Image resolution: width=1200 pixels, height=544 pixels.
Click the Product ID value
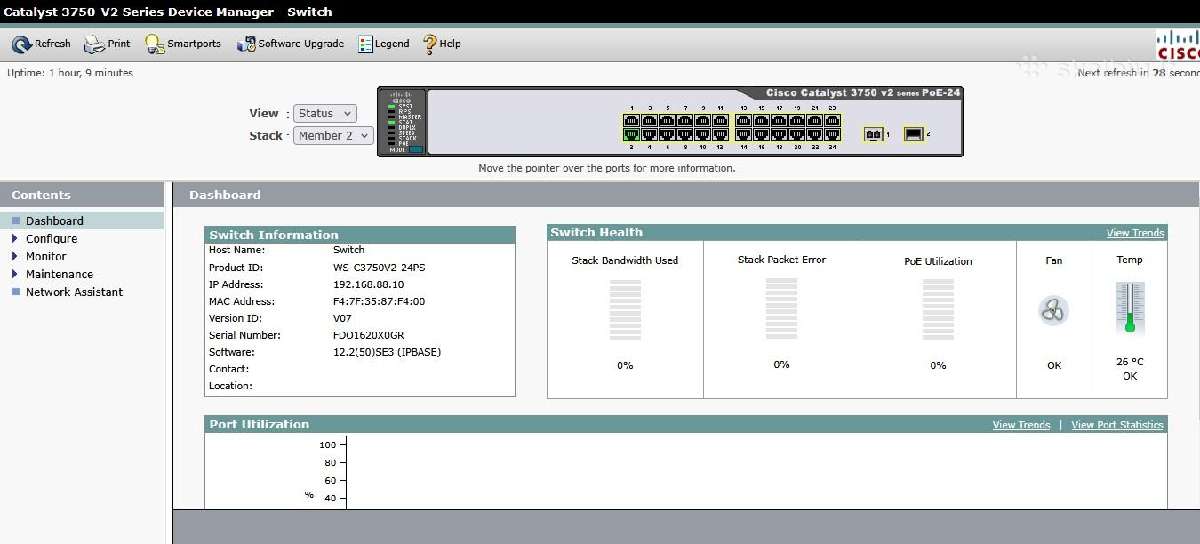(380, 267)
